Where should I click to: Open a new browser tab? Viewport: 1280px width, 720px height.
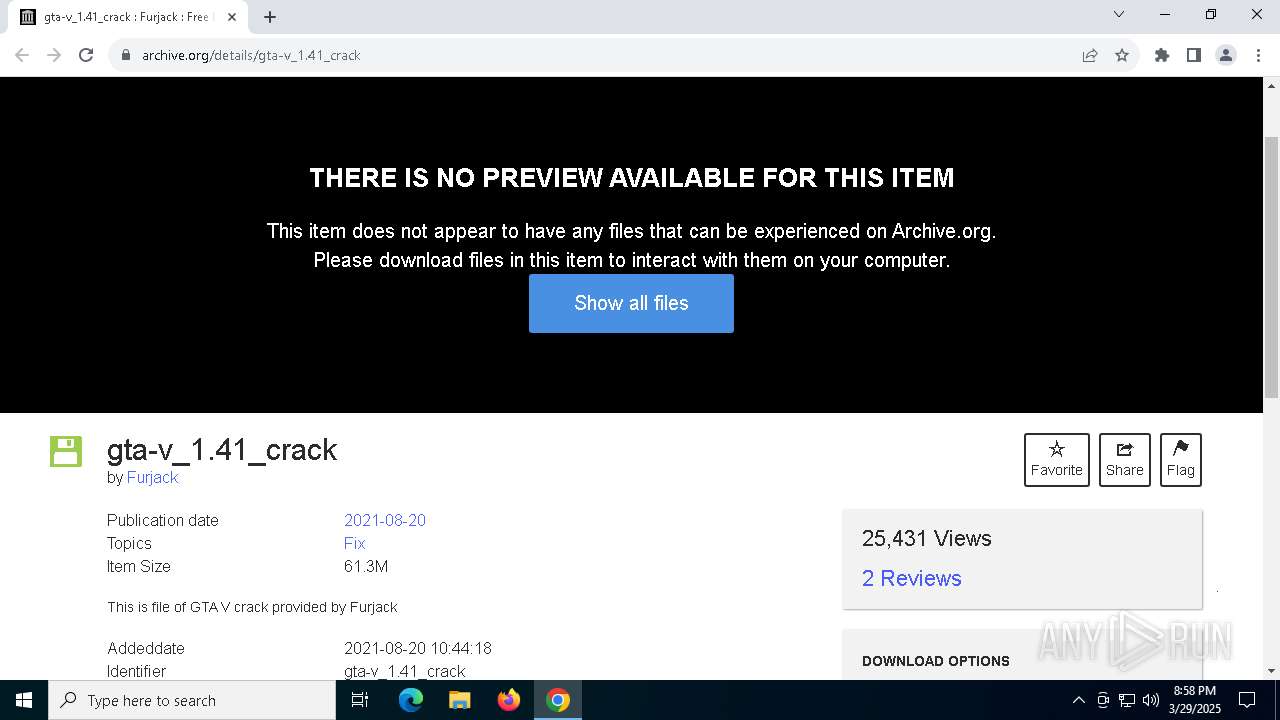[270, 17]
